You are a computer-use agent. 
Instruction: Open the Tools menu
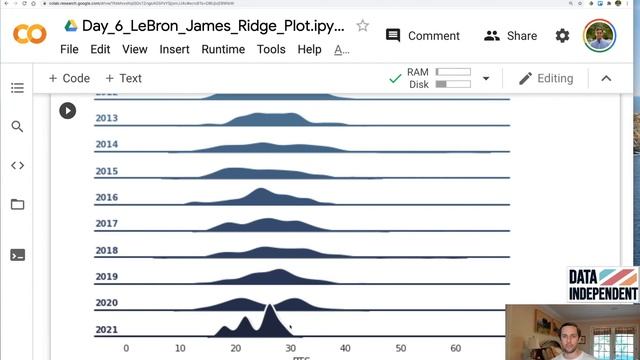tap(271, 49)
